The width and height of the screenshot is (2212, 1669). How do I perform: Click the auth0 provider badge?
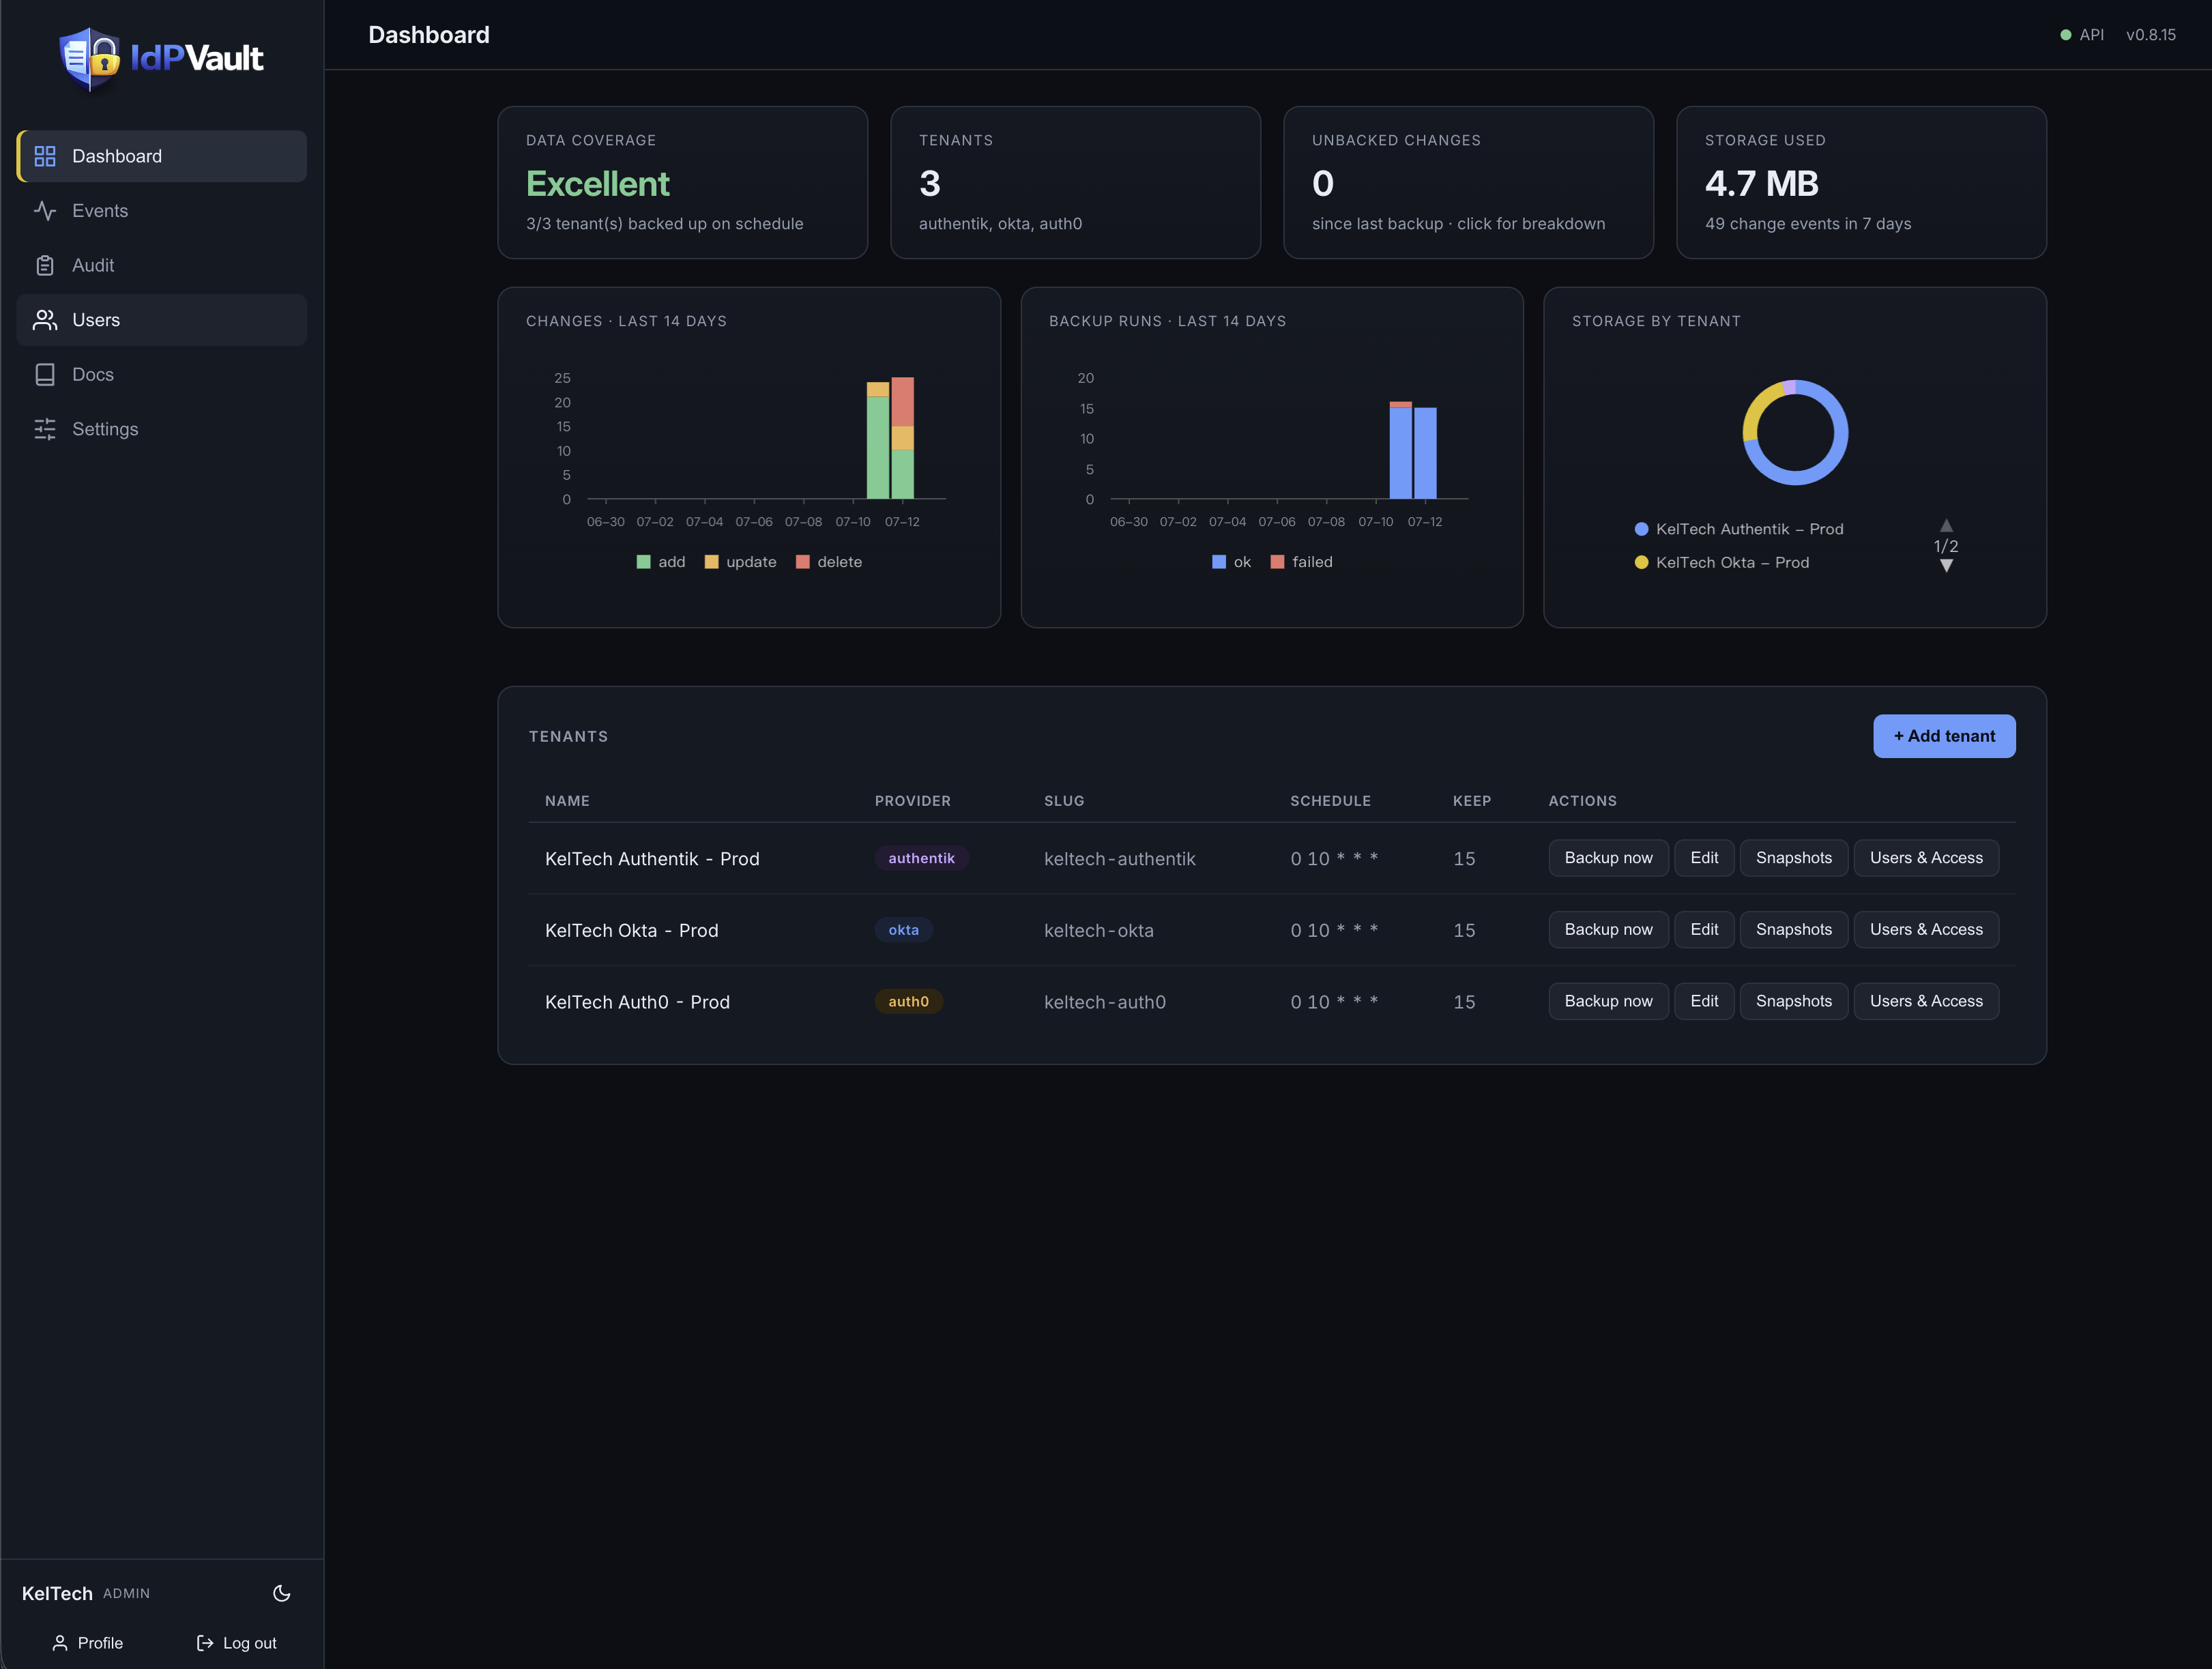tap(908, 1001)
